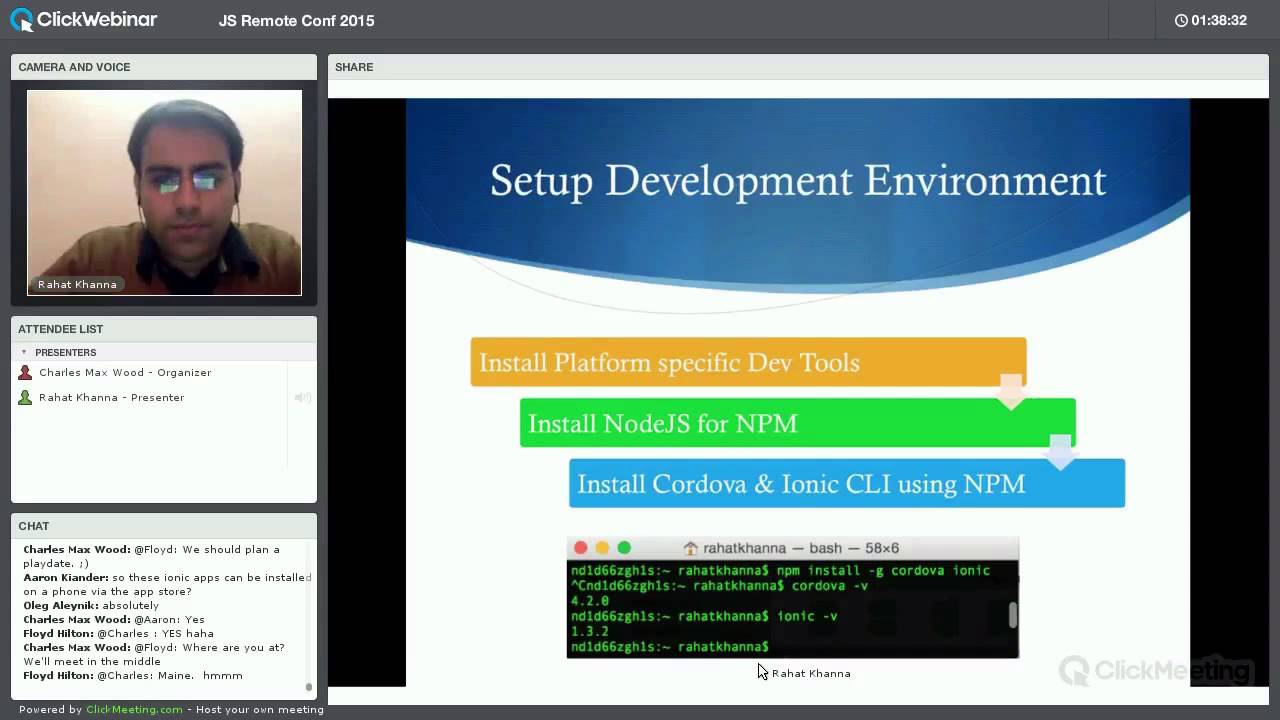This screenshot has width=1280, height=720.
Task: Click the terminal yellow minimize dot on slide
Action: (602, 548)
